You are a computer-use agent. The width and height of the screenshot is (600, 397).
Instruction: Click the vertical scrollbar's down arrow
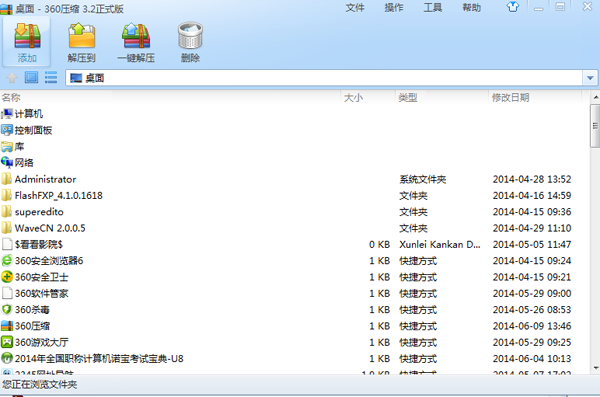595,368
